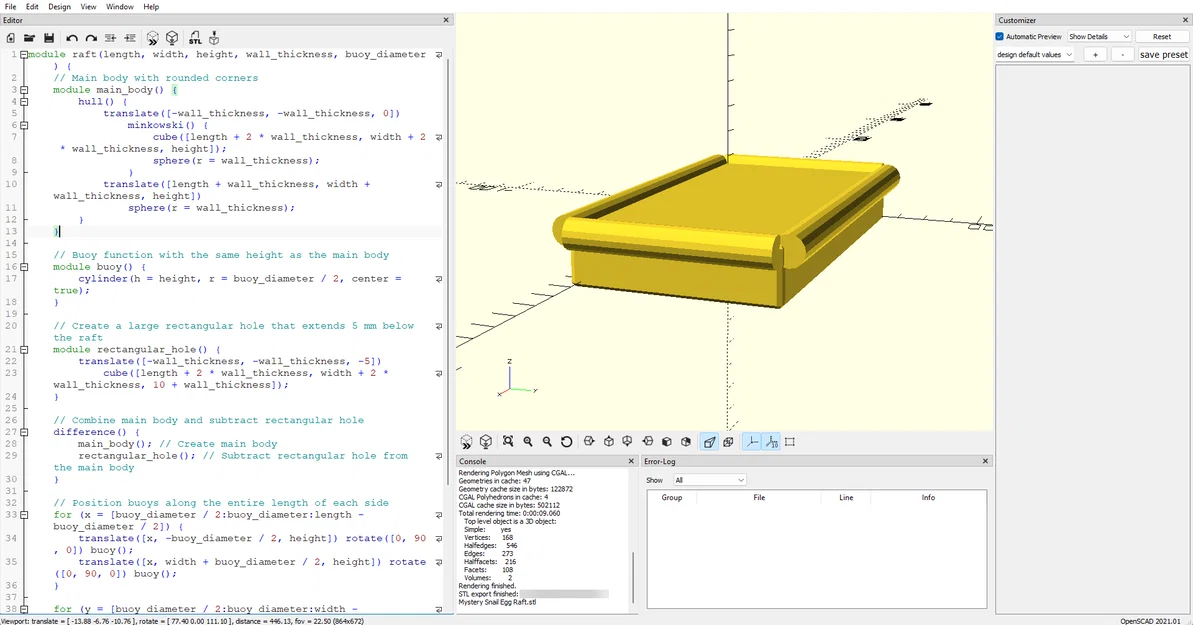1193x625 pixels.
Task: Switch to the Back view
Action: (x=686, y=442)
